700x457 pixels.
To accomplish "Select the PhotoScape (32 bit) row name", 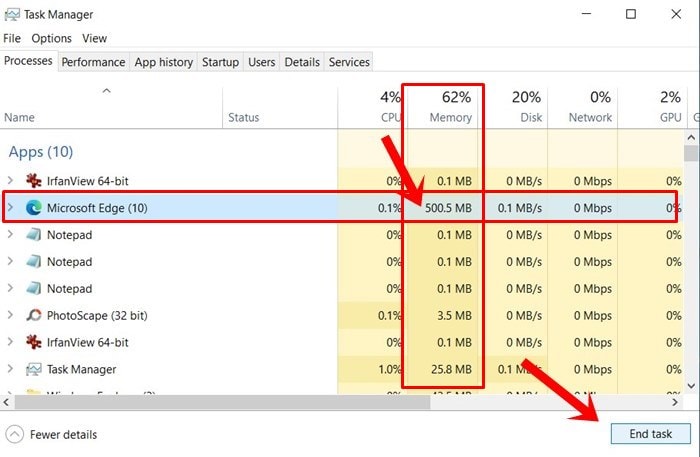I will [97, 316].
